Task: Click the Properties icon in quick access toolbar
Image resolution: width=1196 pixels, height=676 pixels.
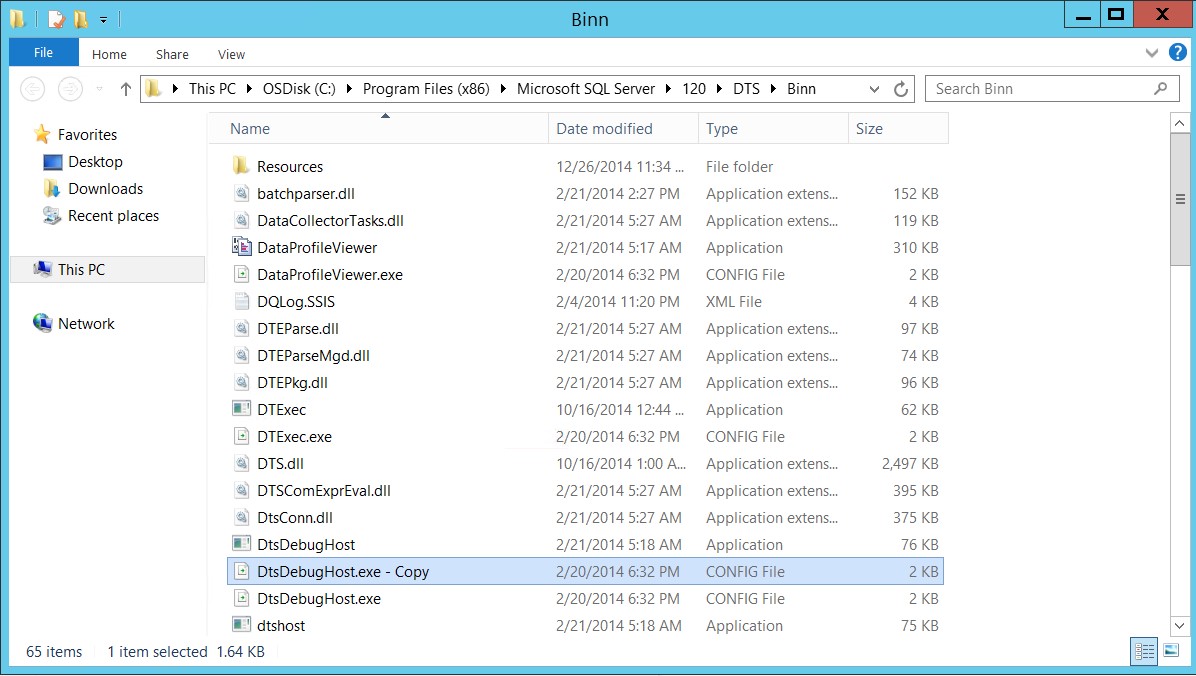Action: point(56,18)
